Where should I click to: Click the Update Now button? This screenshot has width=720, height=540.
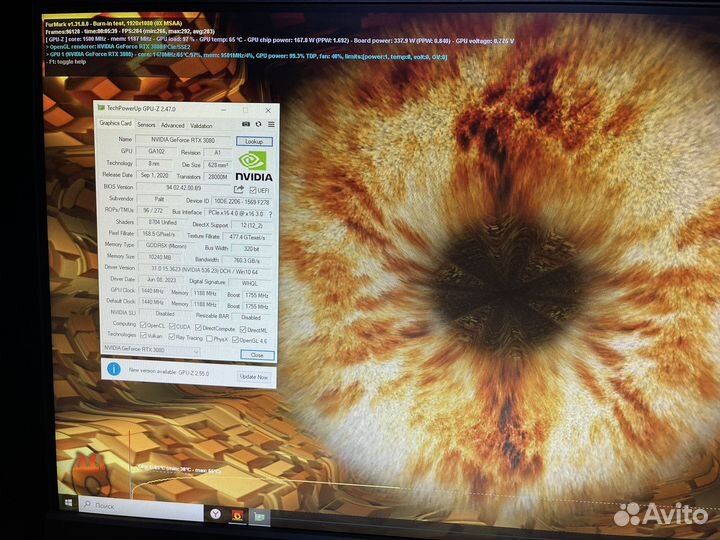253,377
